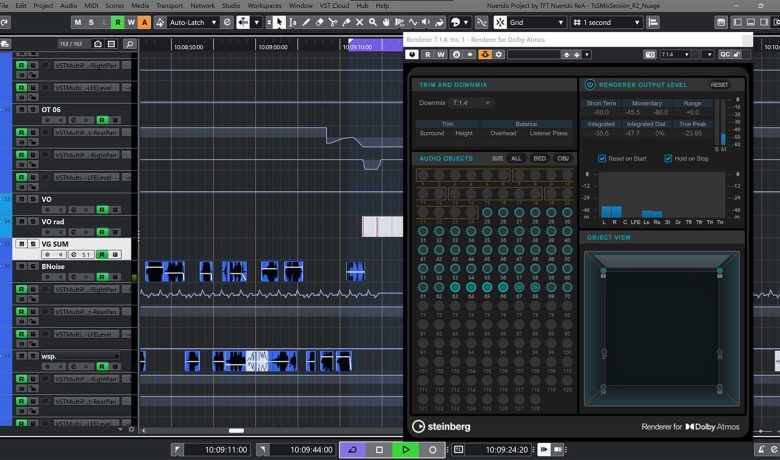Screen dimensions: 780x460
Task: Click the Renderer W write automation button
Action: click(x=441, y=54)
